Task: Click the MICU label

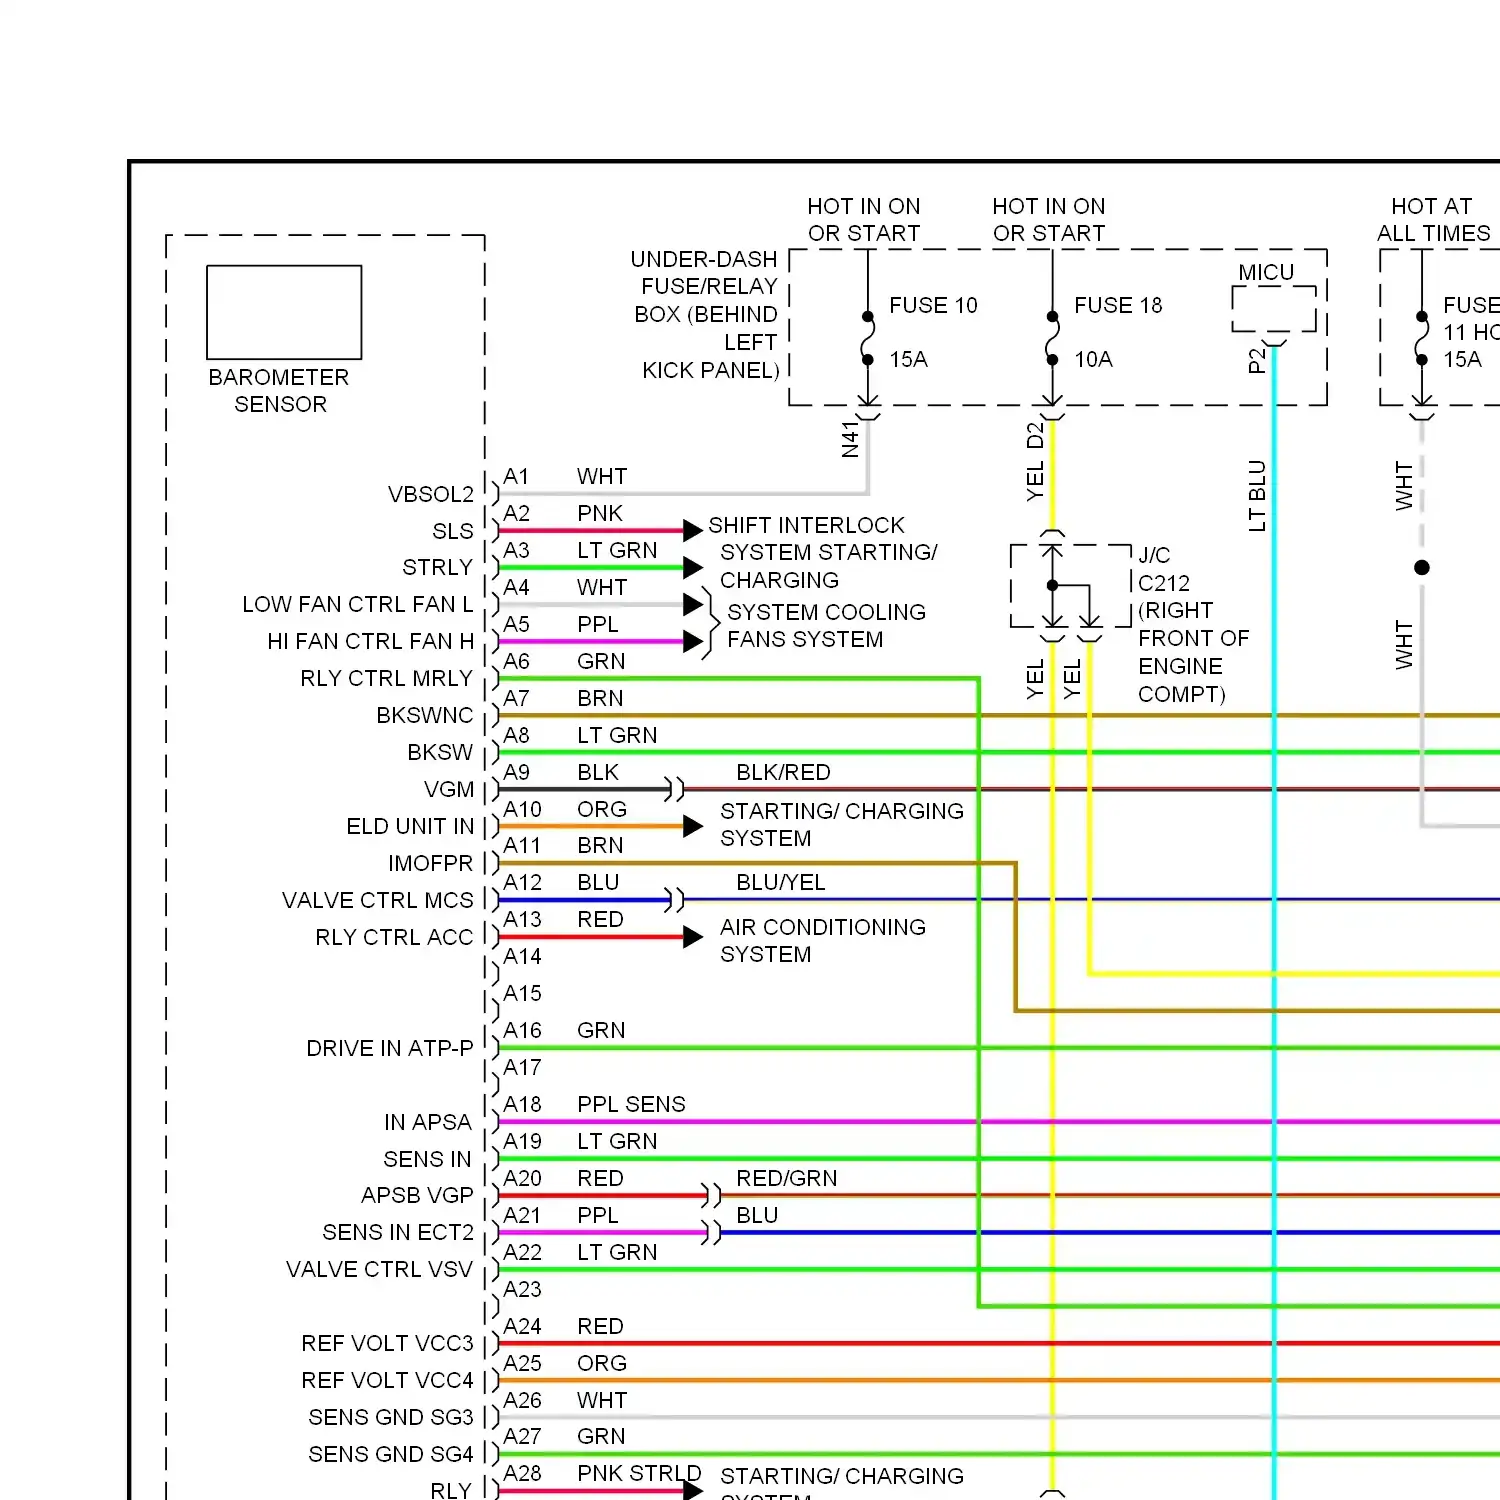Action: (1266, 272)
